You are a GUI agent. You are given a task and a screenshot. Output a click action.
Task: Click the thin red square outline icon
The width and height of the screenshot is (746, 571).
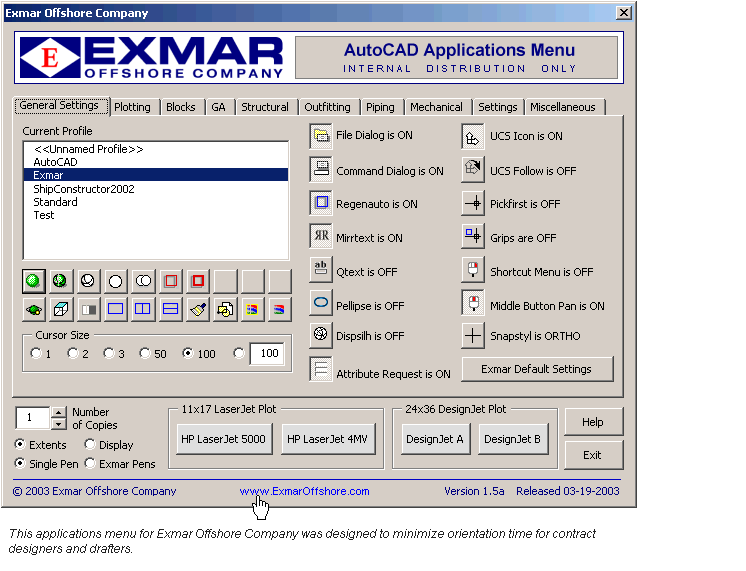170,281
